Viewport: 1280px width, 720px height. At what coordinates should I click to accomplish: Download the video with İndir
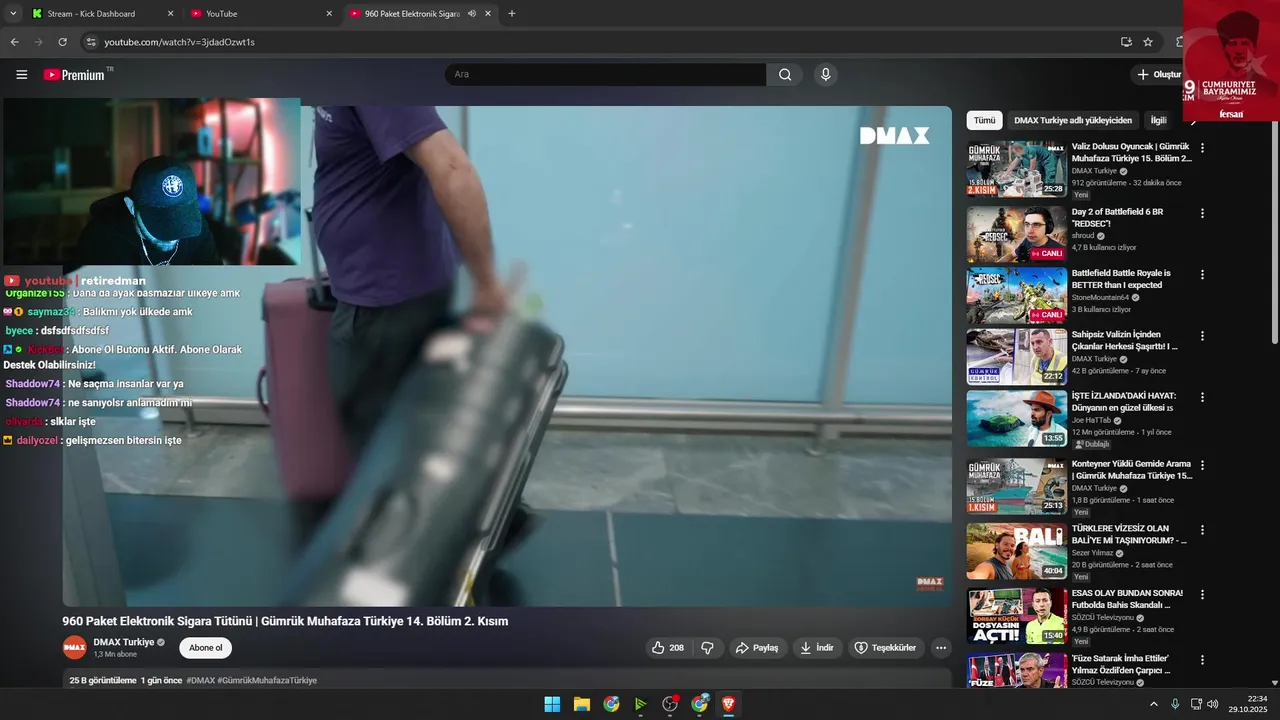(816, 648)
